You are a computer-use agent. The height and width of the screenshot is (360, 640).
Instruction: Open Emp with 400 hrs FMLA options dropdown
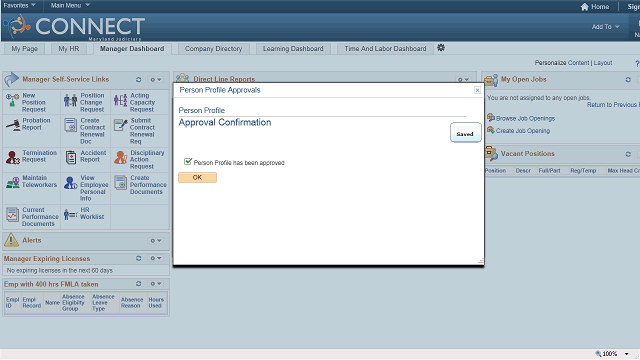[156, 284]
